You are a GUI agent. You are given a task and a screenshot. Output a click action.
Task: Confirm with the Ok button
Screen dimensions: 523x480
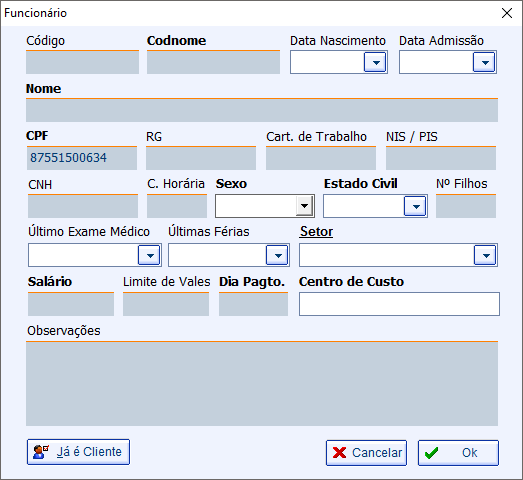(x=458, y=453)
